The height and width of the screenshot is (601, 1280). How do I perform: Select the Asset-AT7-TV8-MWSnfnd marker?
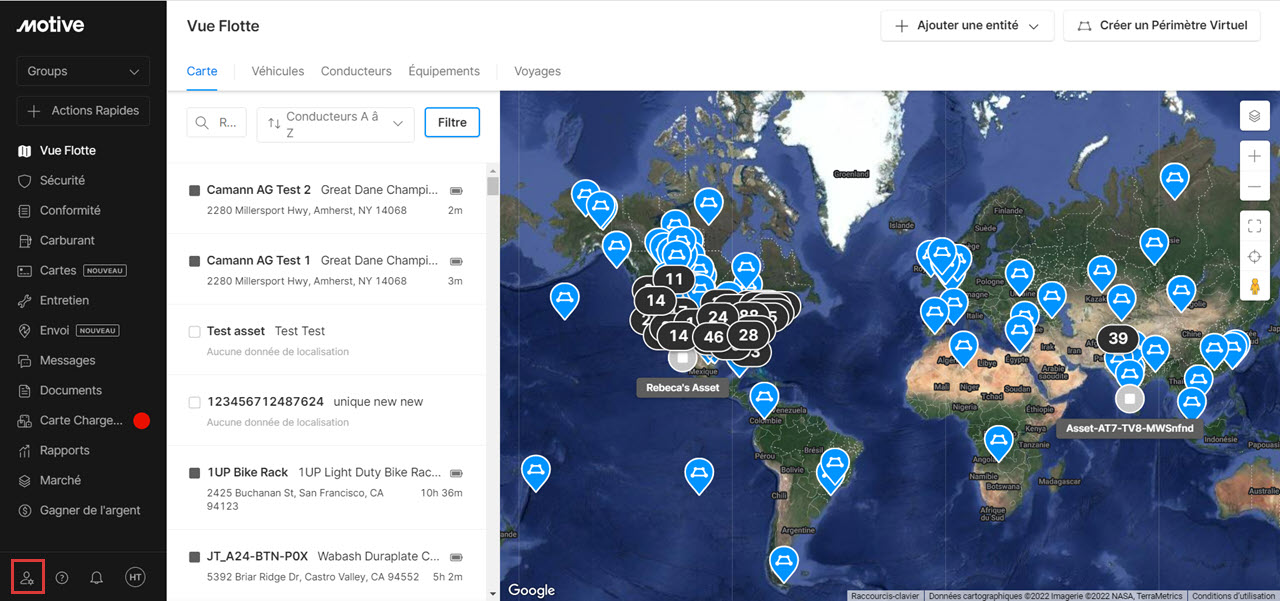point(1129,399)
